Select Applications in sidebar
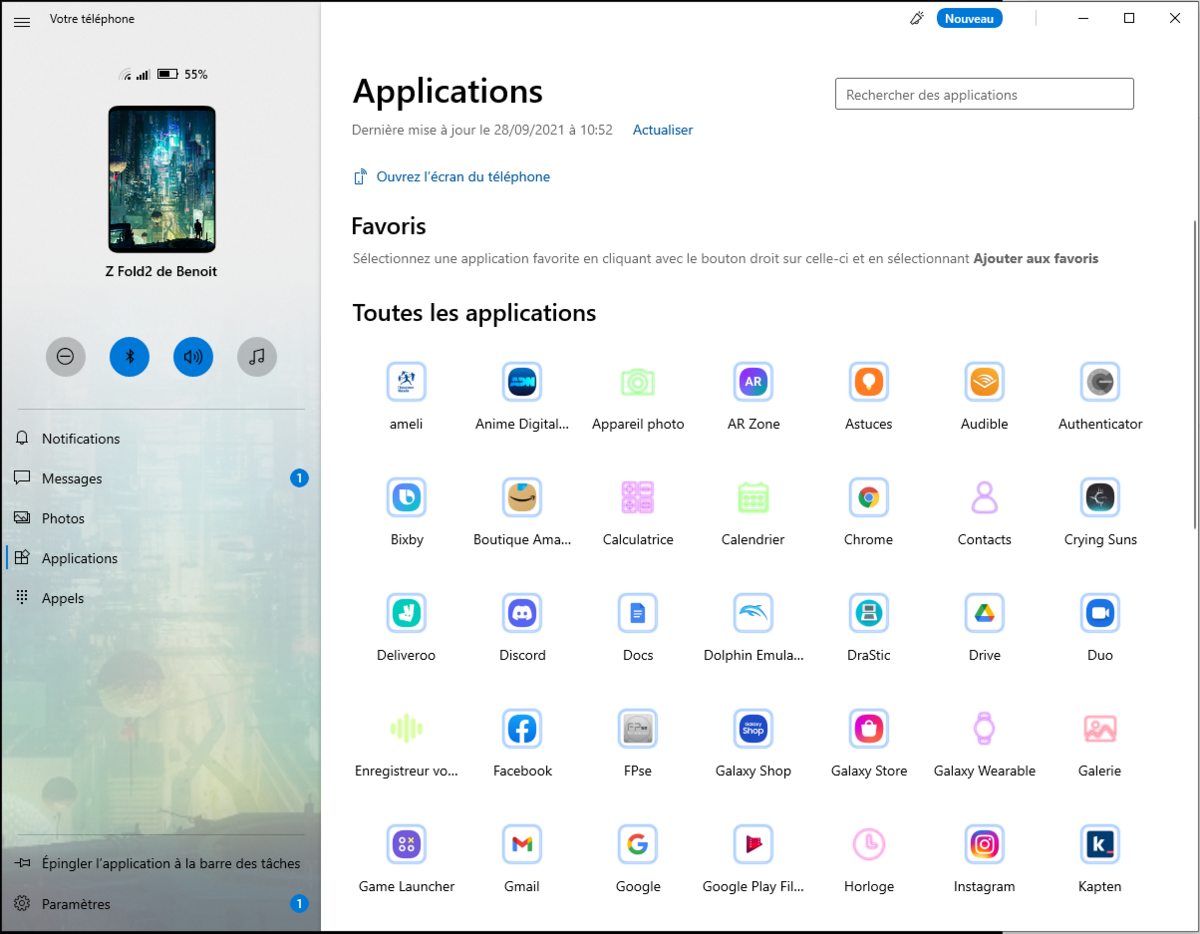The height and width of the screenshot is (934, 1200). click(161, 558)
